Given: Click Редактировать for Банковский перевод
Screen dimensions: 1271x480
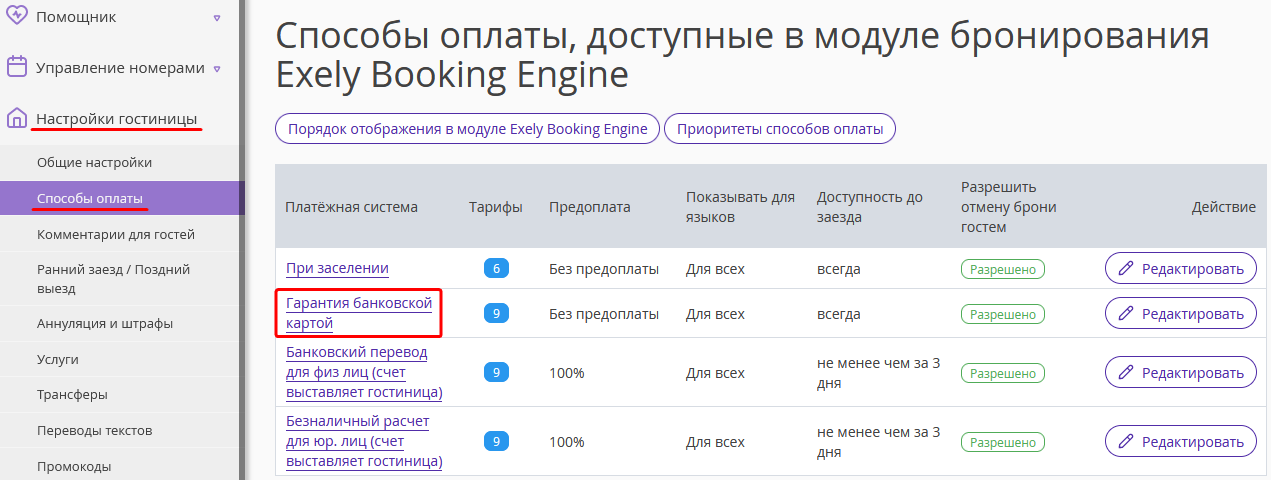Looking at the screenshot, I should [x=1180, y=372].
